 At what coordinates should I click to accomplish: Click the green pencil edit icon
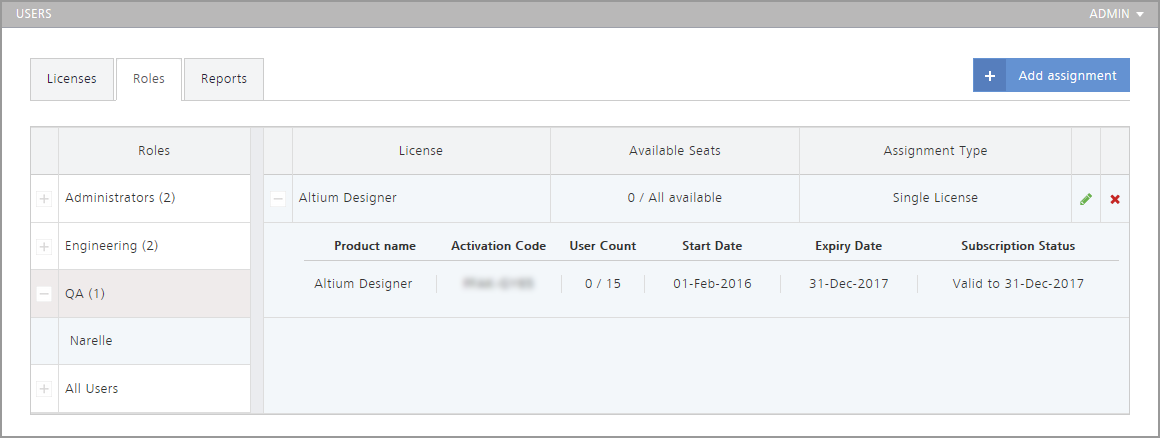[1085, 199]
